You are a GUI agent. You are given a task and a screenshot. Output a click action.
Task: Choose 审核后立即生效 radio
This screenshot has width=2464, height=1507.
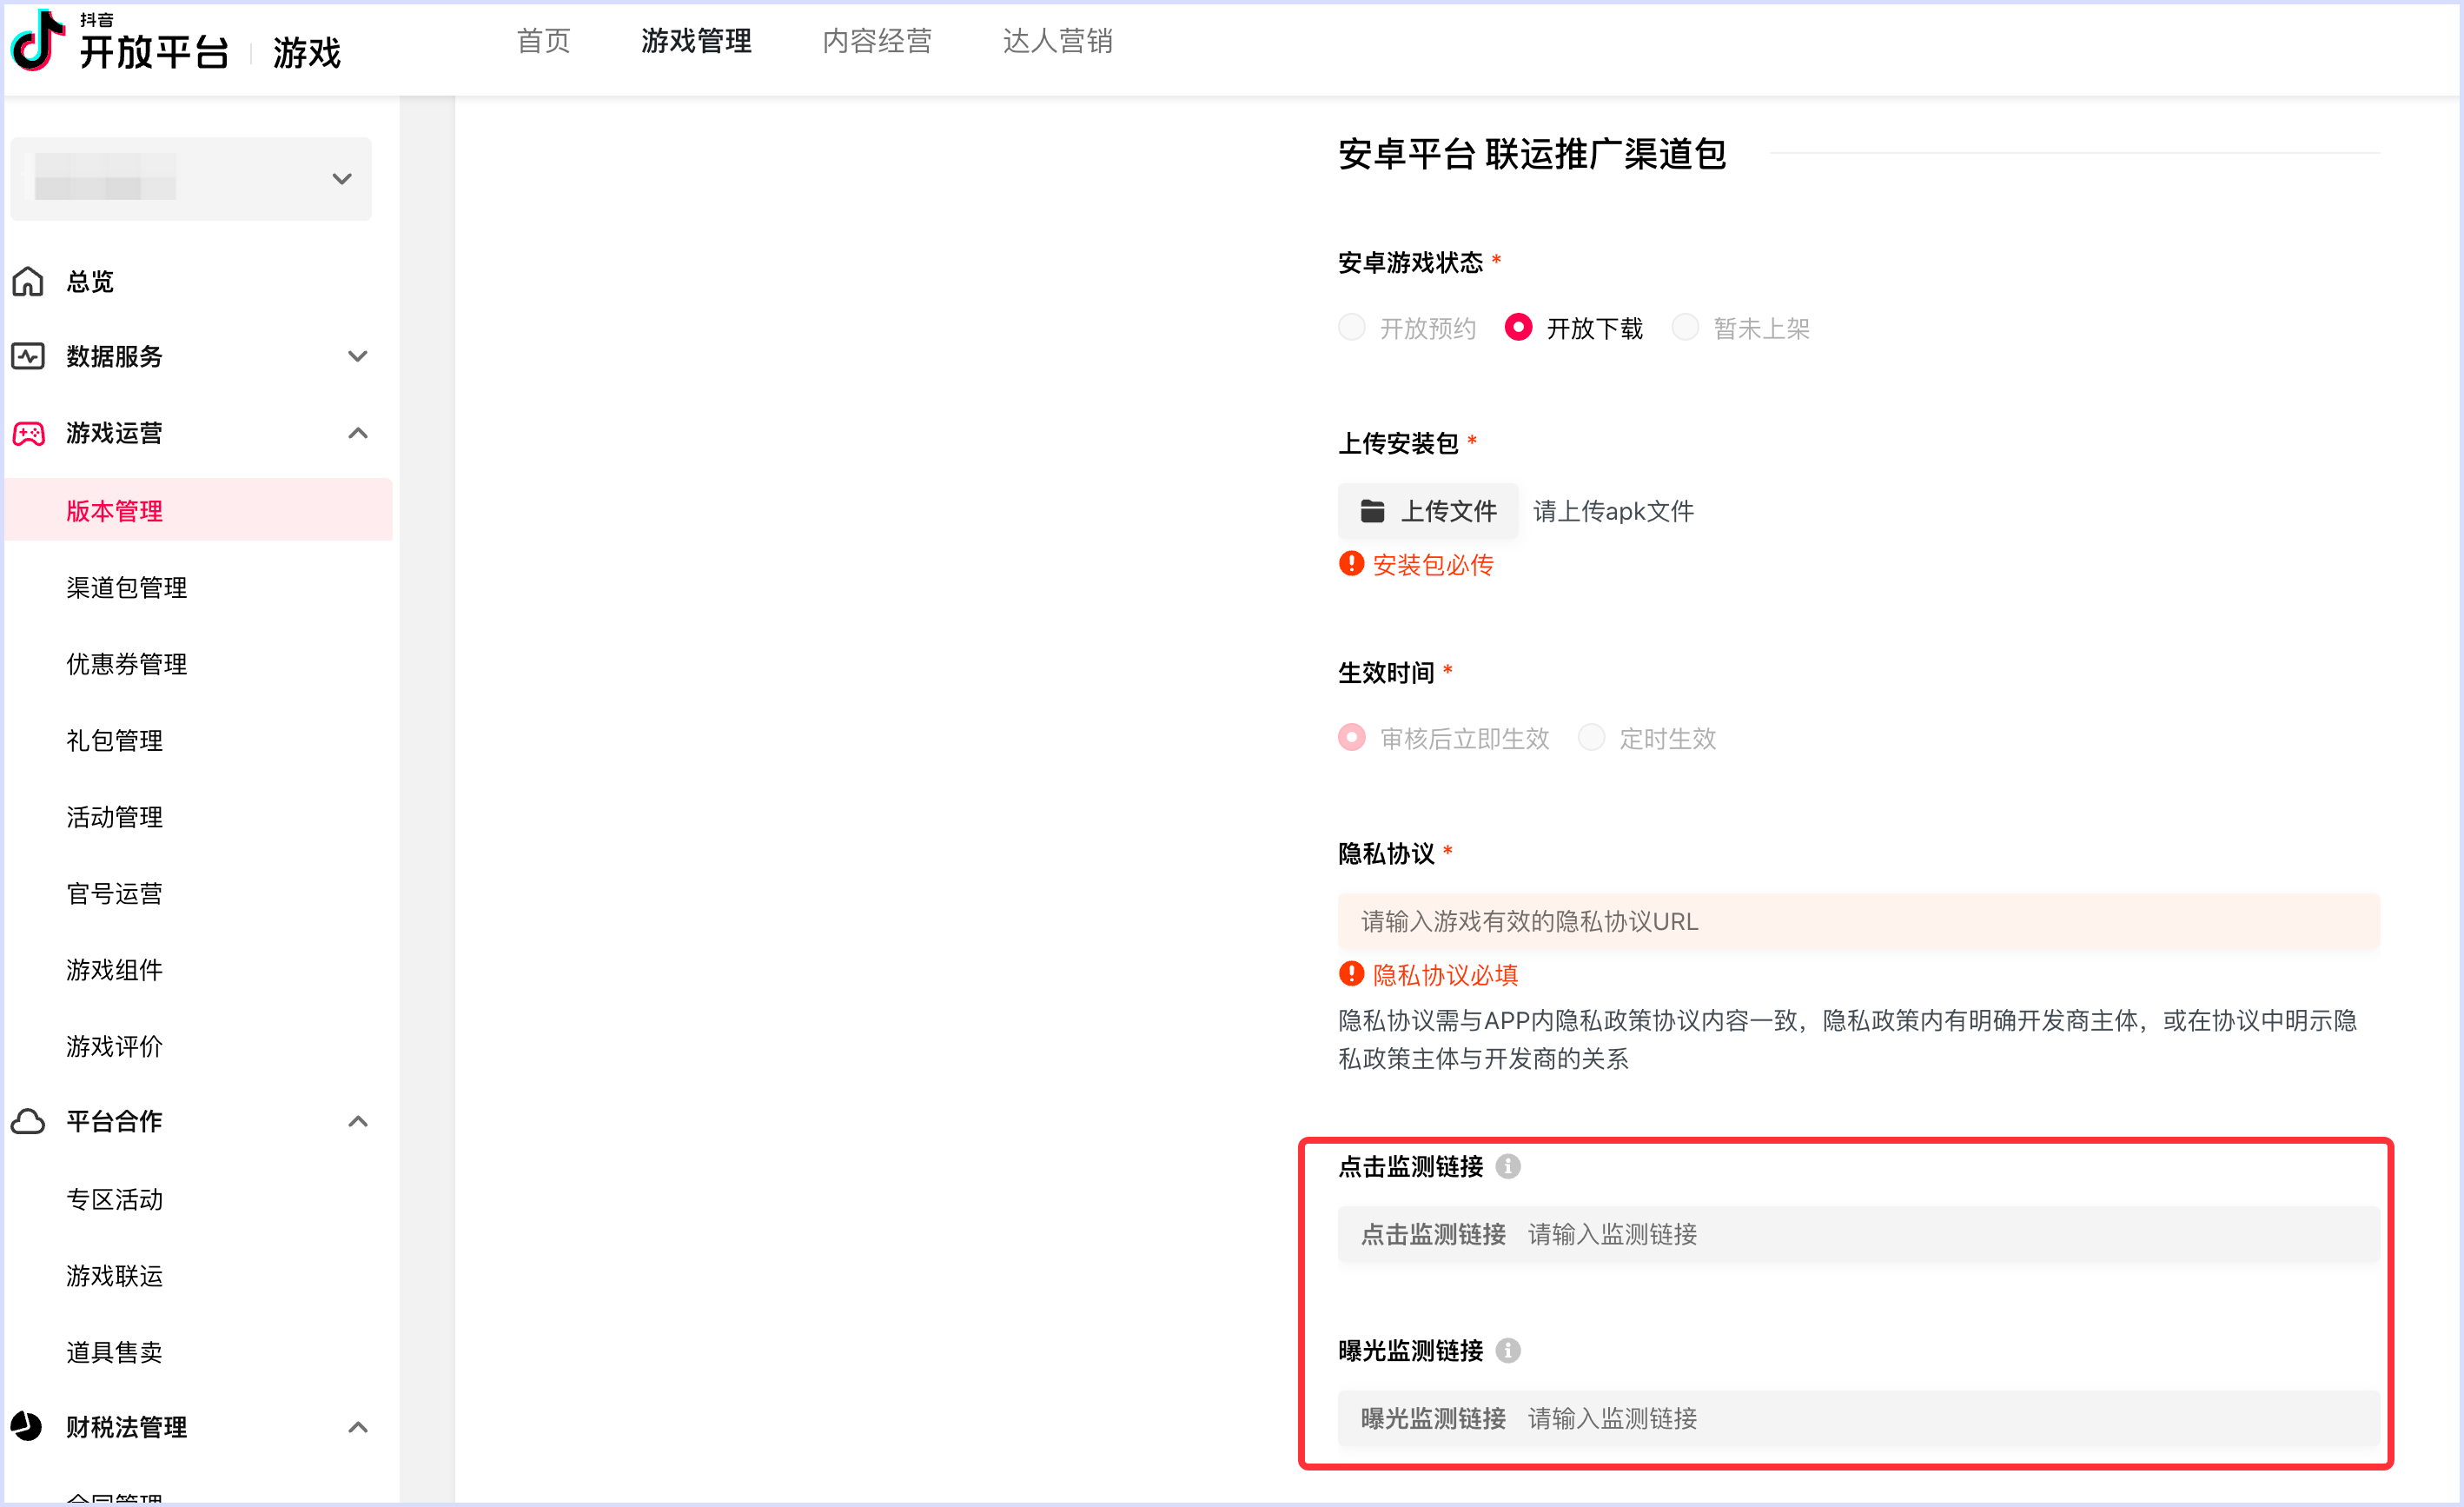[1352, 739]
